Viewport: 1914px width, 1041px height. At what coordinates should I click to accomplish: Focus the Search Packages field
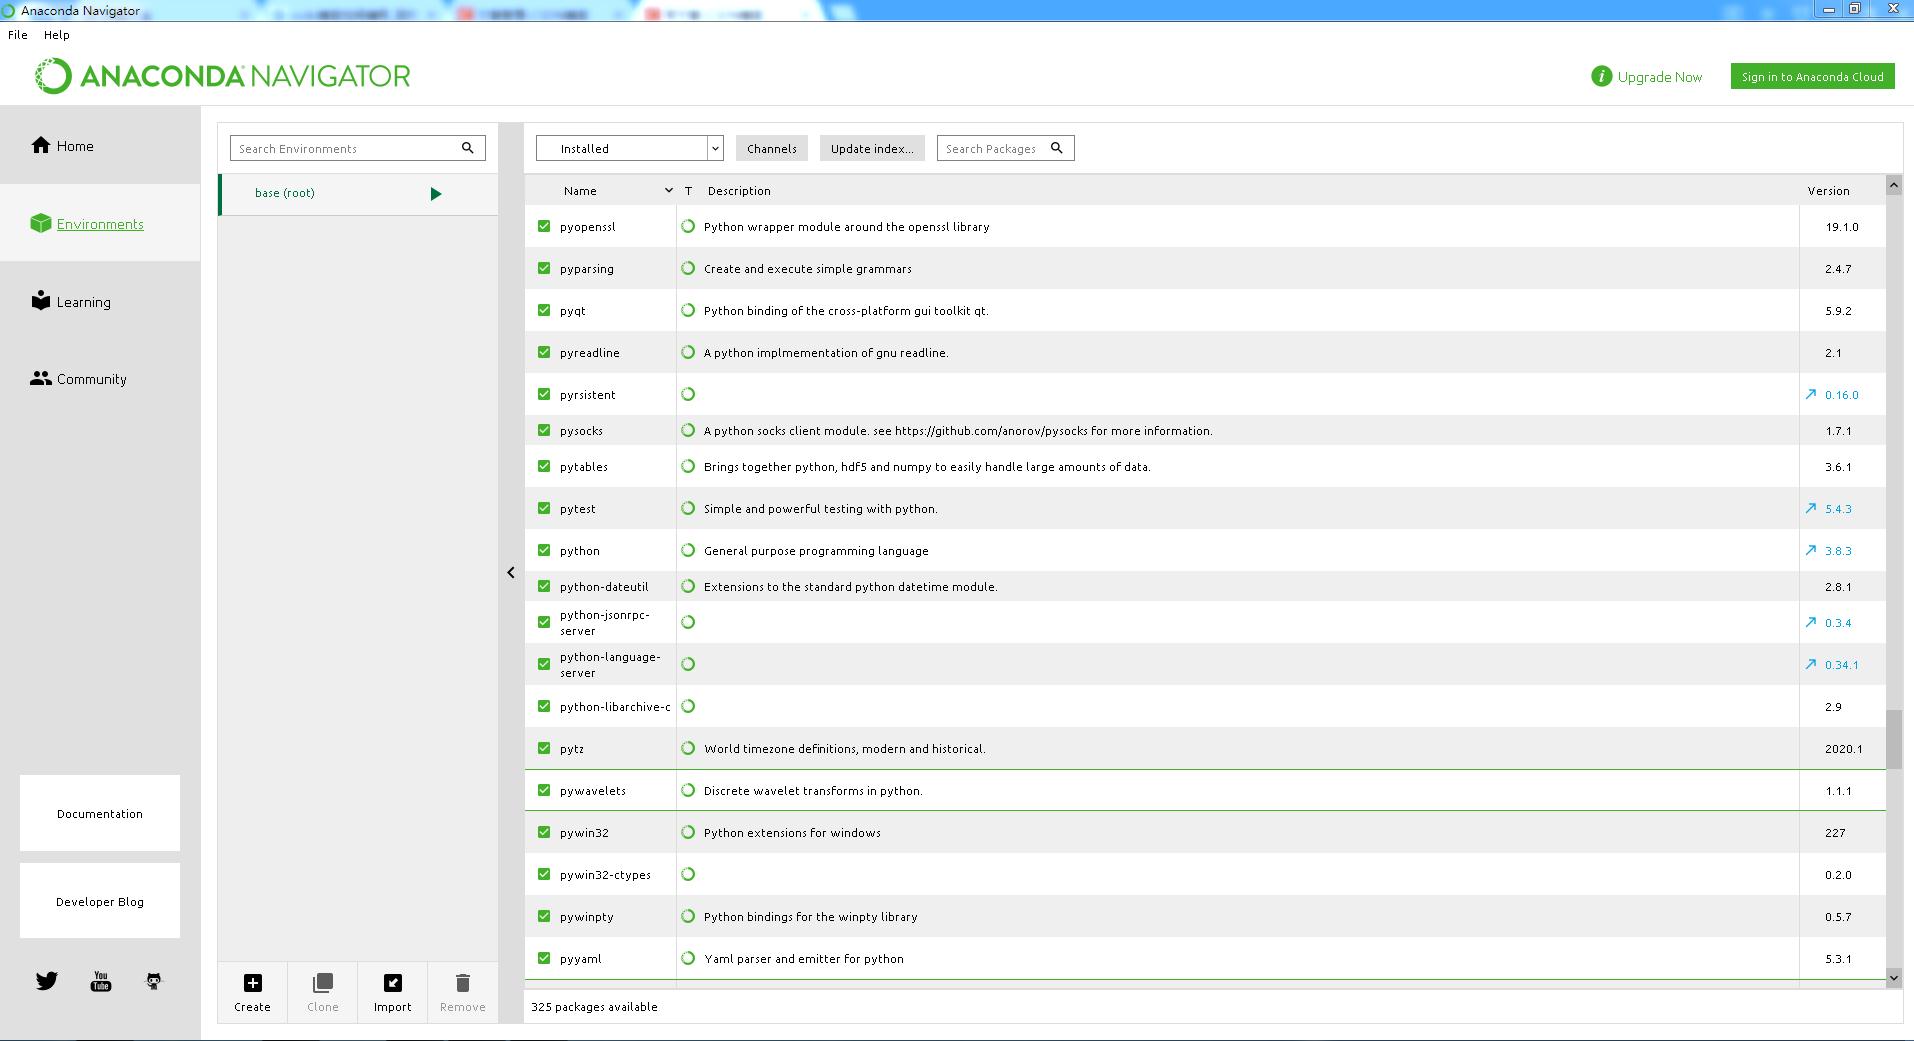point(1005,148)
